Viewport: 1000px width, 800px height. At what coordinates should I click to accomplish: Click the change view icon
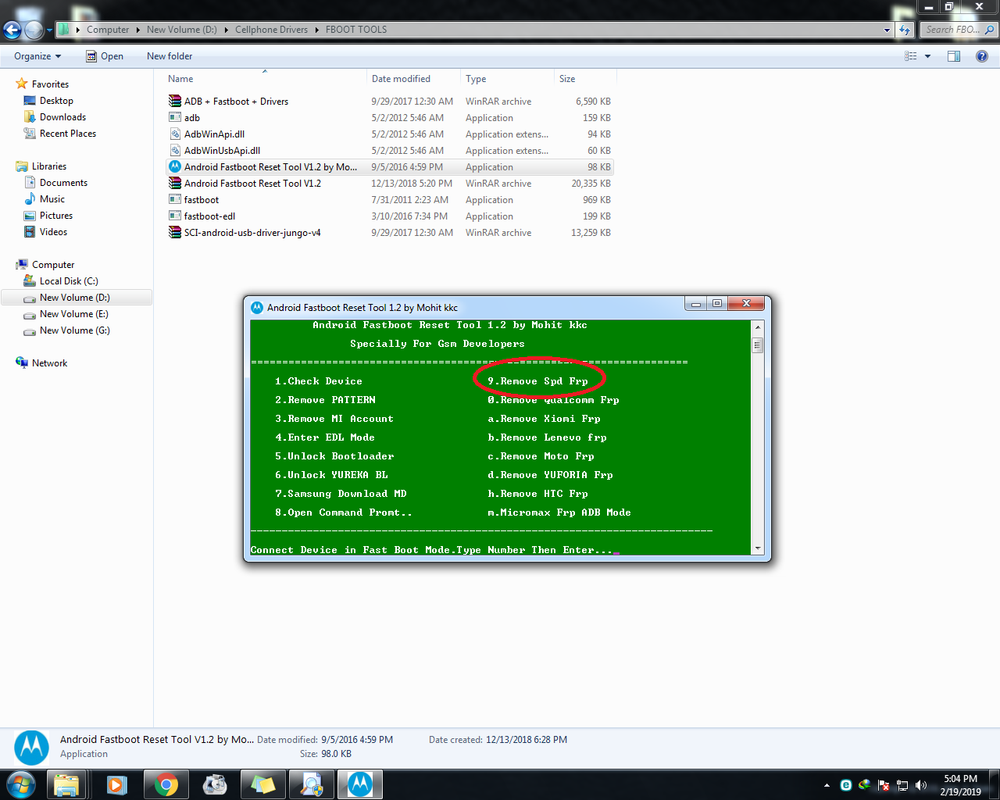click(911, 56)
